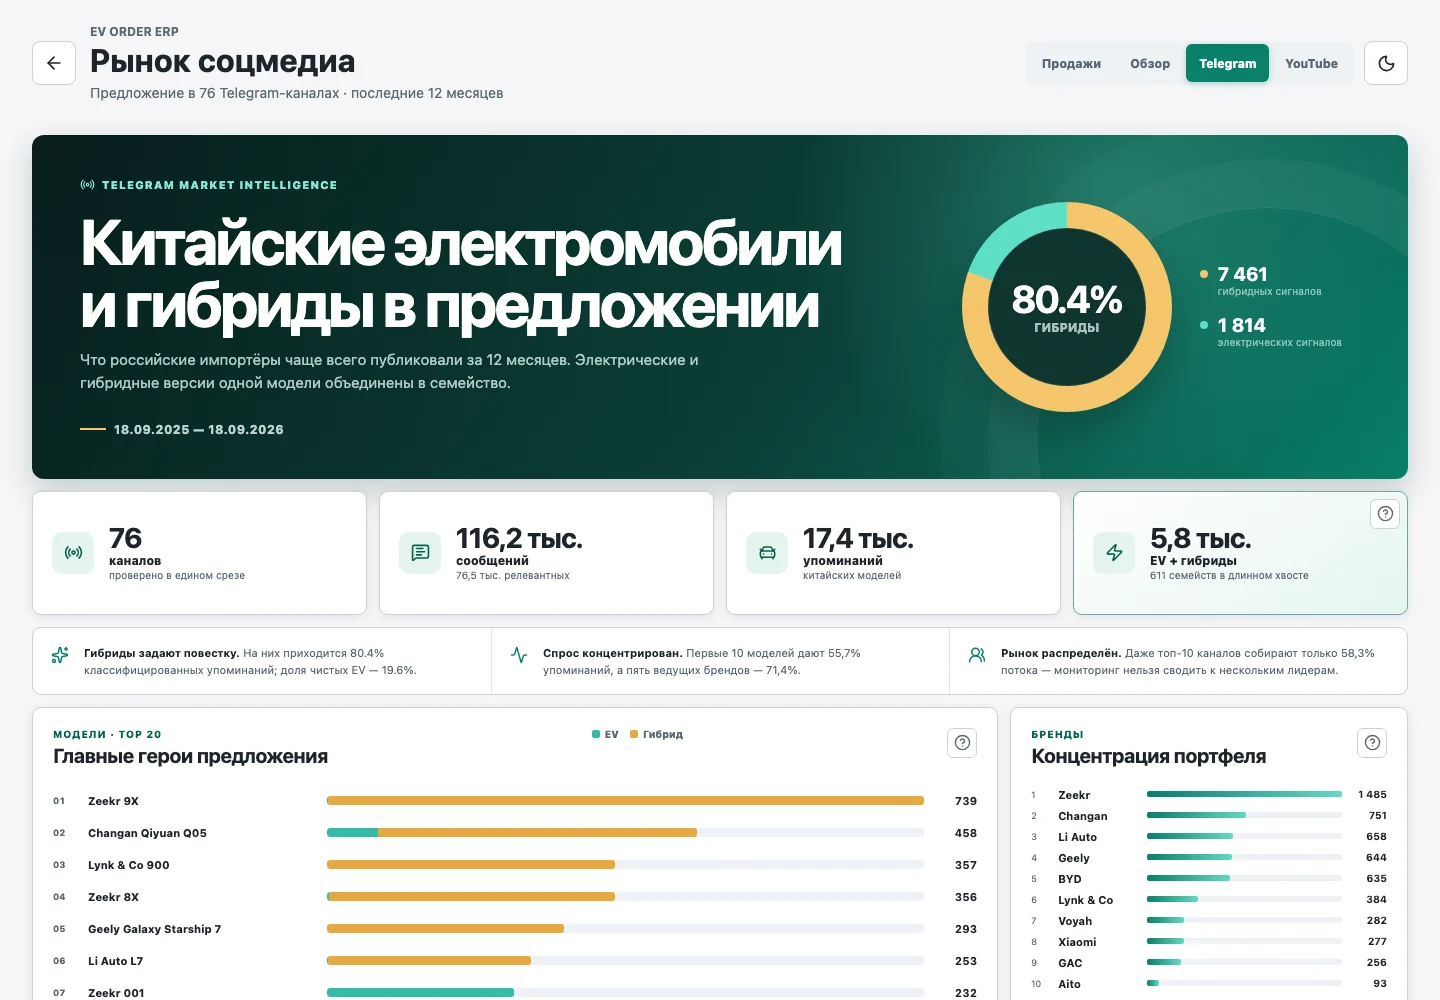The height and width of the screenshot is (1000, 1440).
Task: Click the date range 18.09.2025 — 18.09.2026
Action: [x=198, y=429]
